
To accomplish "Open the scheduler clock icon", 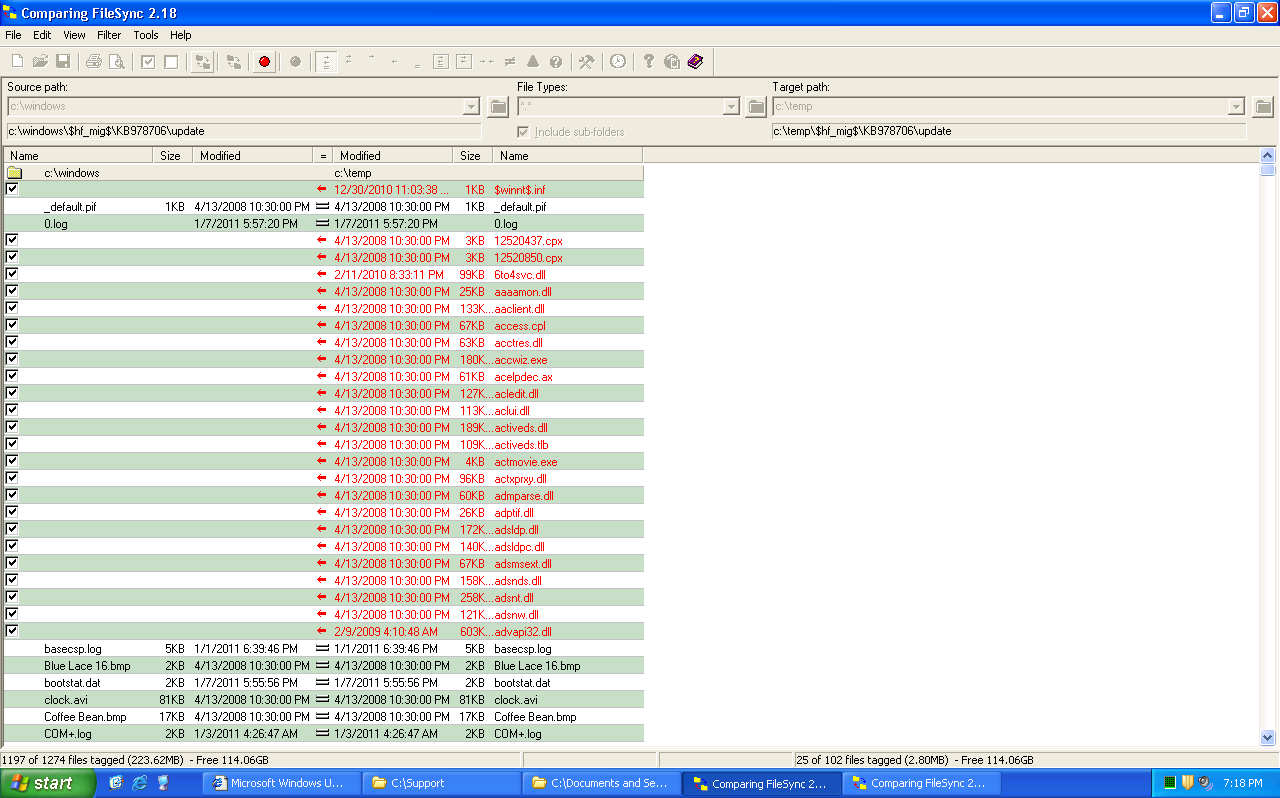I will [x=618, y=62].
